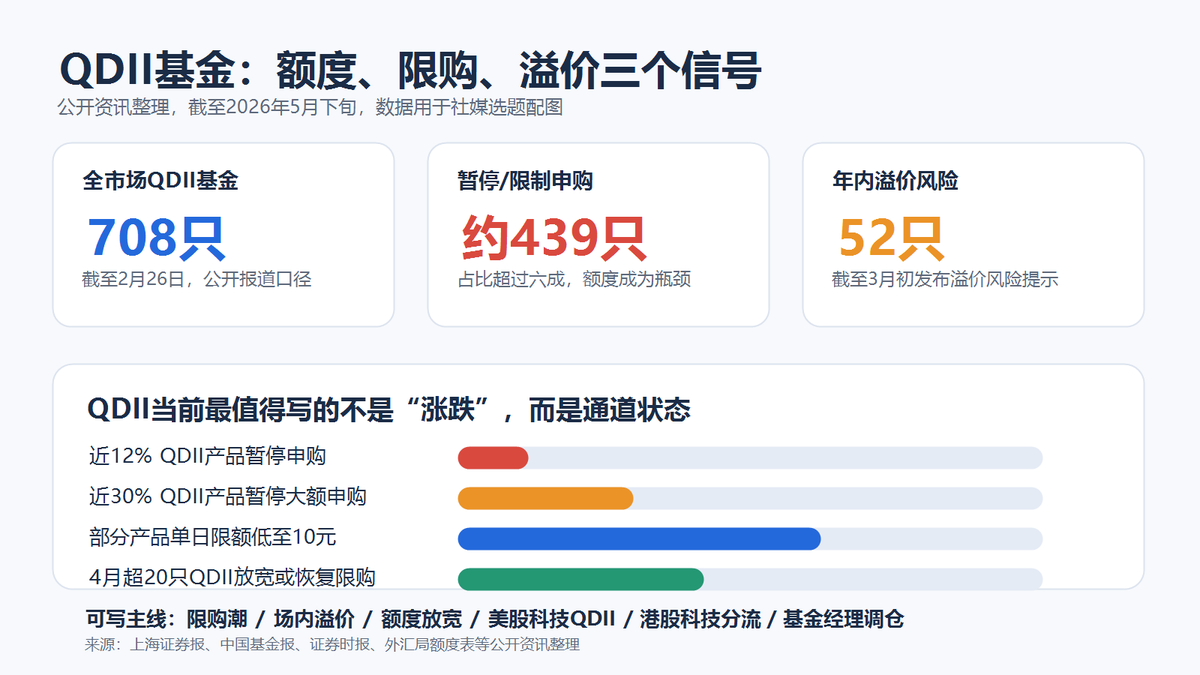This screenshot has width=1200, height=675.
Task: Click the card heading '暂停/限制申购'
Action: tap(525, 181)
